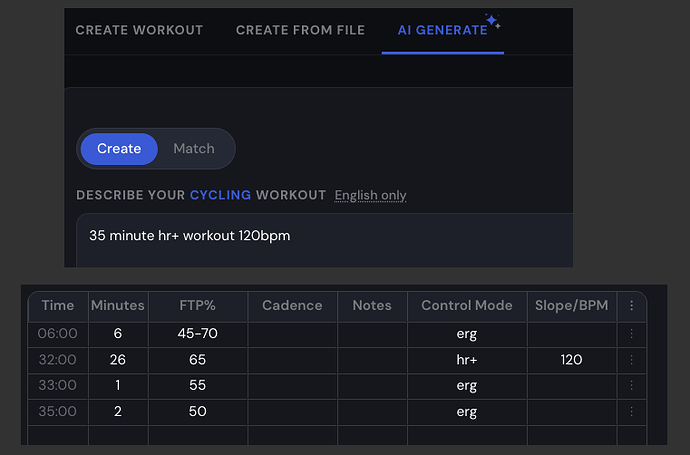The width and height of the screenshot is (690, 455).
Task: Select the FTP% cell showing 45-70
Action: [198, 334]
